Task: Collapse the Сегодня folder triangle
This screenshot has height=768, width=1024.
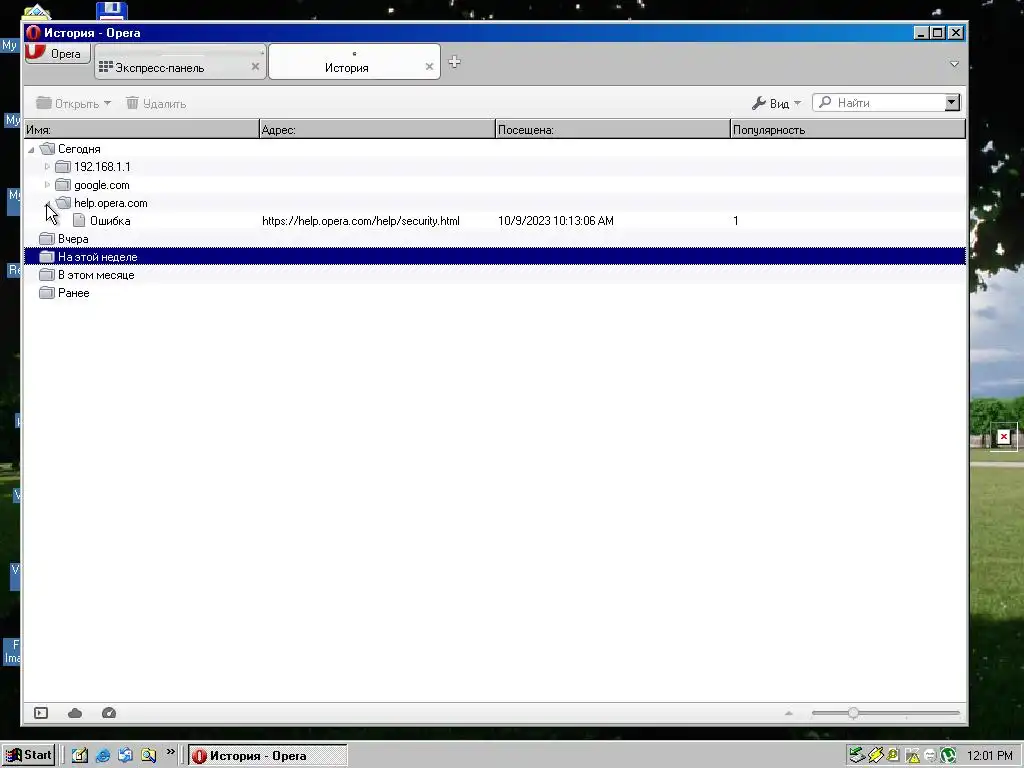Action: (31, 150)
